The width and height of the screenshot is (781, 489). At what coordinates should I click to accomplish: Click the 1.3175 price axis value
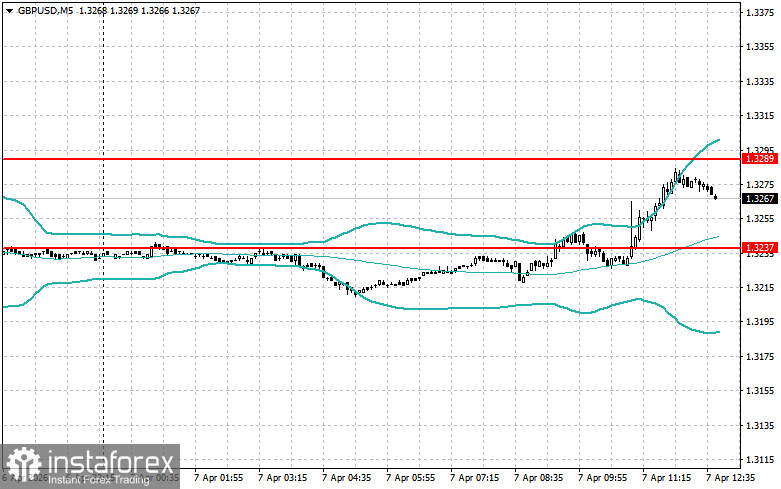tap(760, 357)
